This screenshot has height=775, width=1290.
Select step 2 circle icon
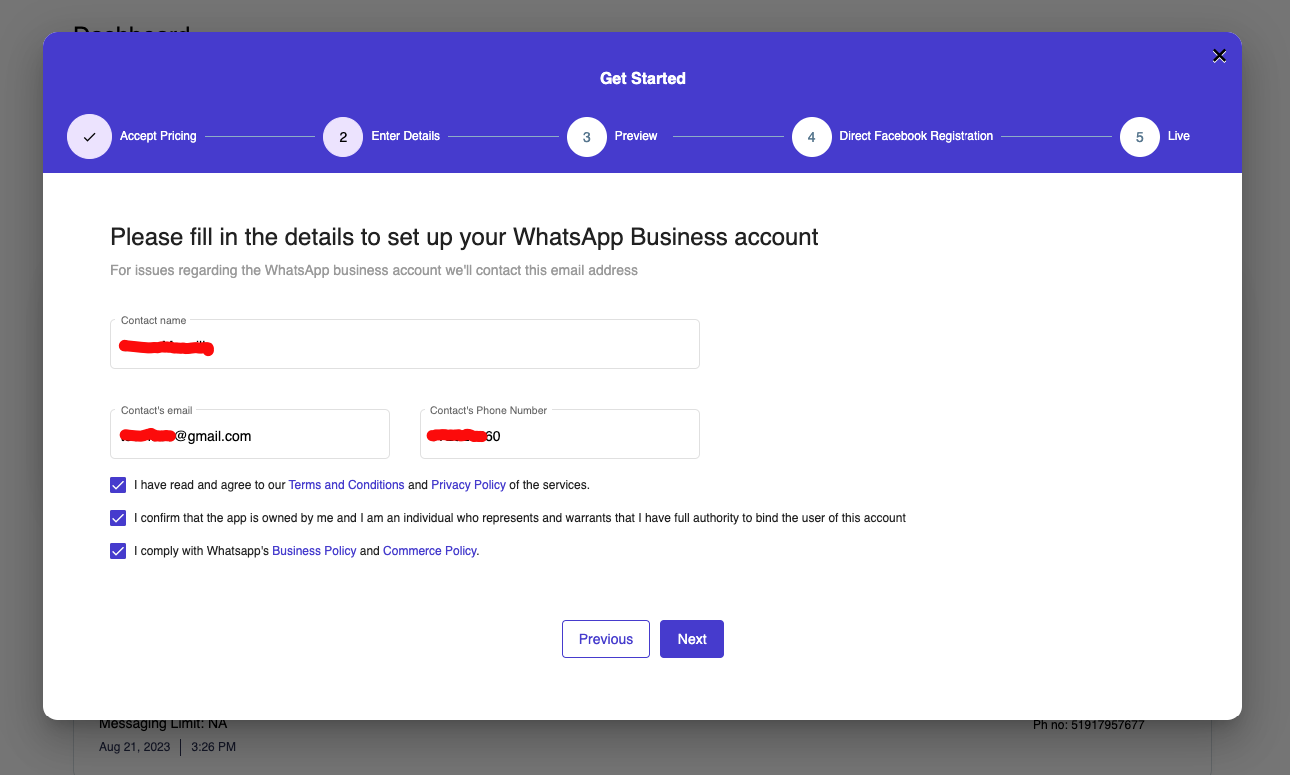(343, 137)
